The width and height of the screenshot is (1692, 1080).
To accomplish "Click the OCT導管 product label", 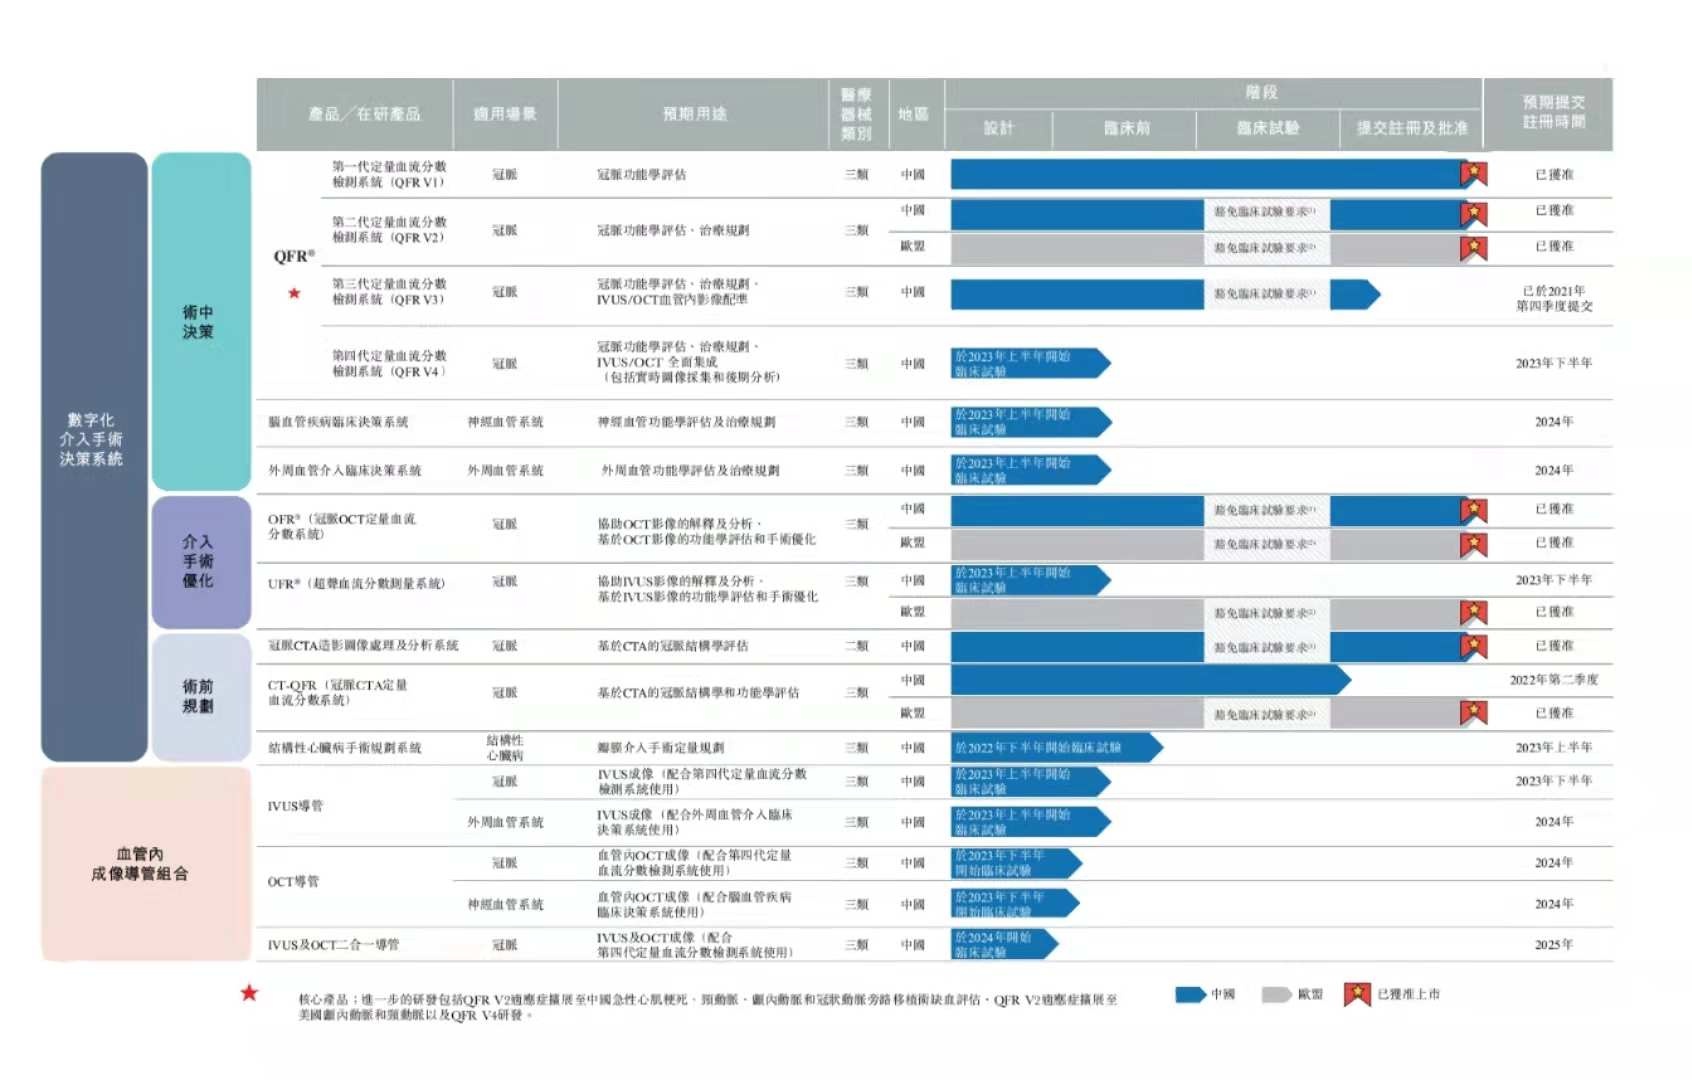I will [x=293, y=881].
